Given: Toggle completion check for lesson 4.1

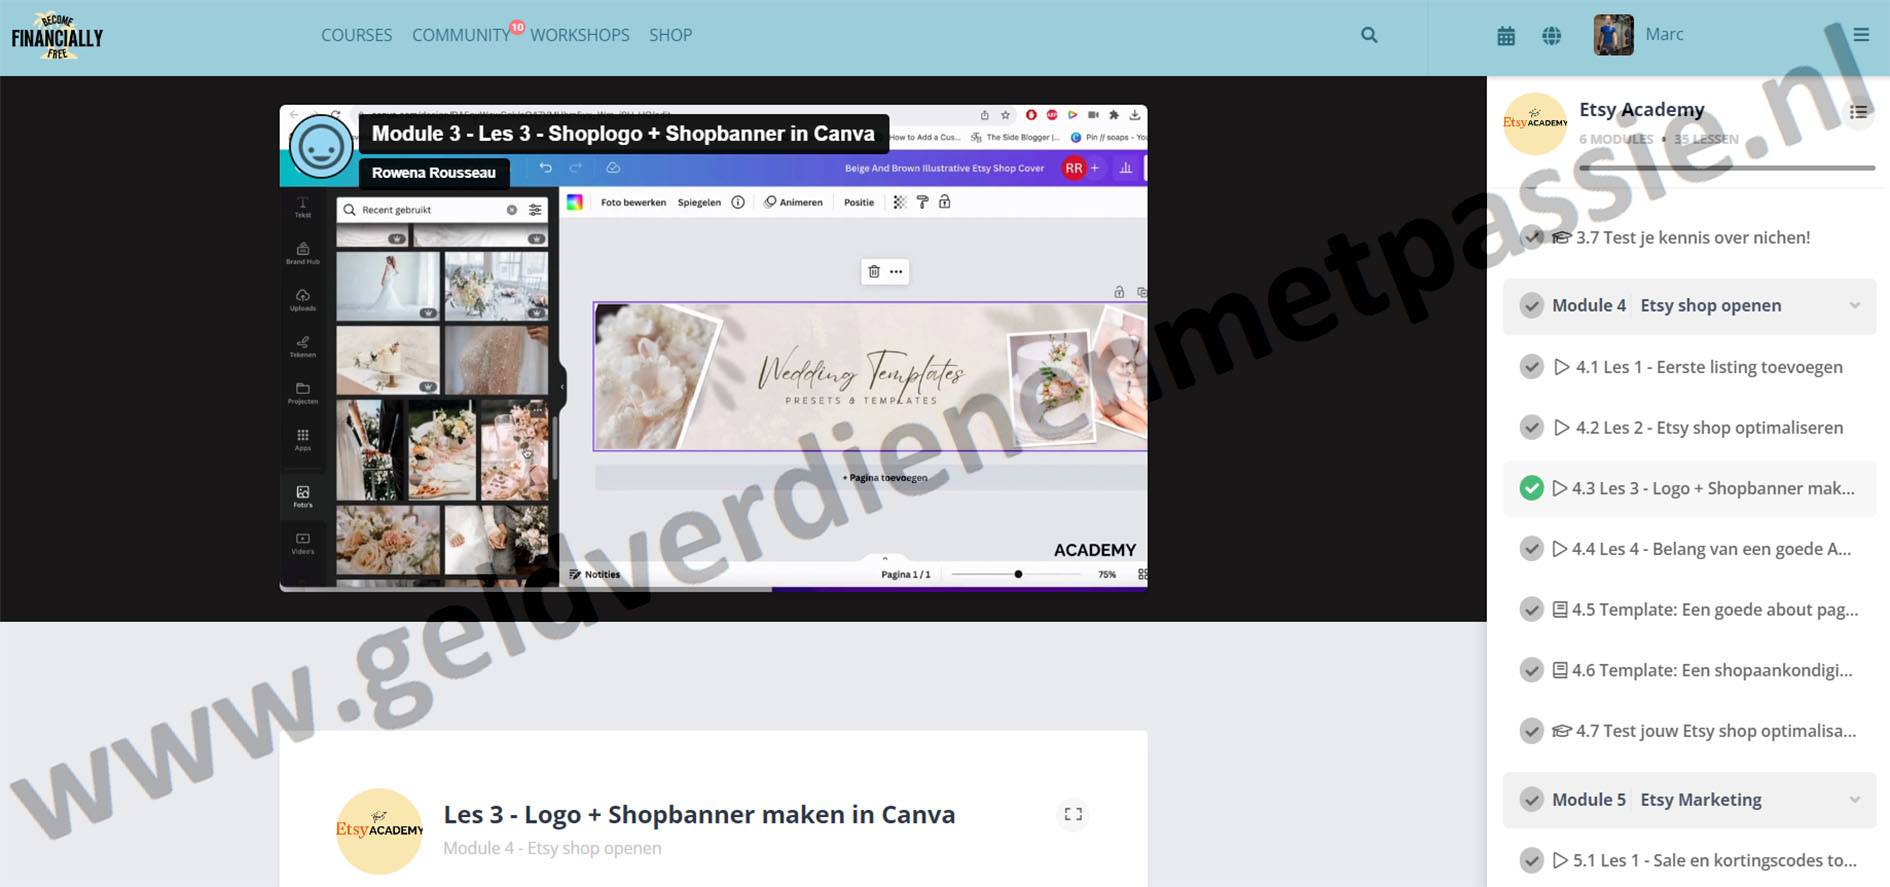Looking at the screenshot, I should pos(1531,367).
